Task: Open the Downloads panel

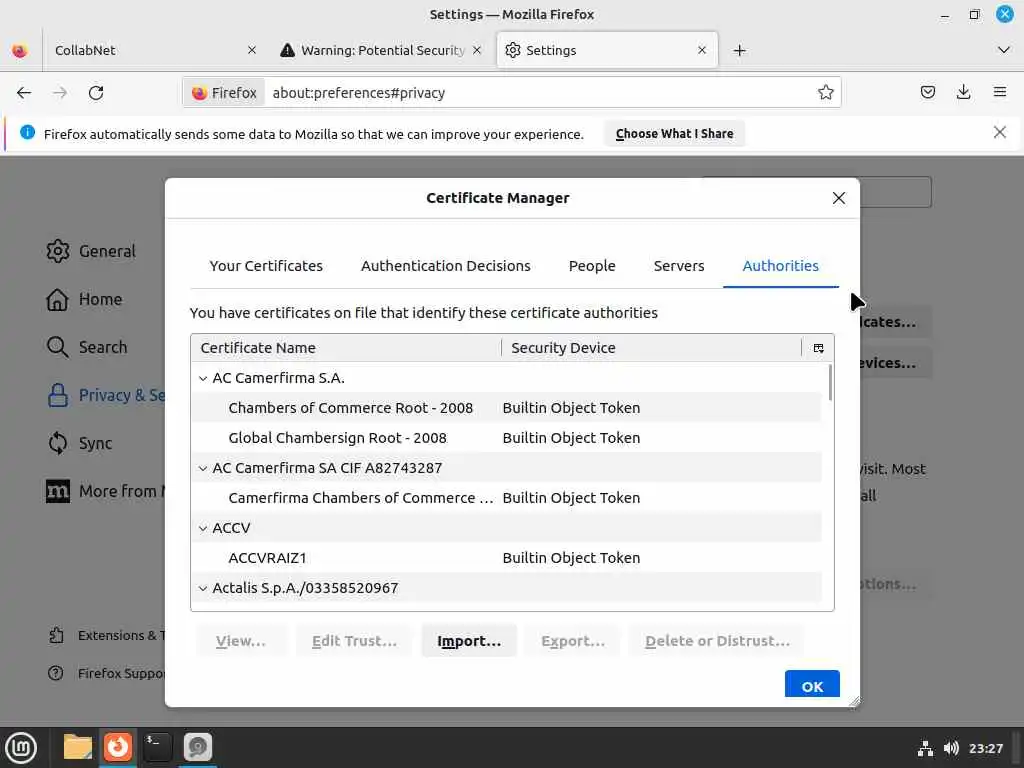Action: tap(963, 92)
